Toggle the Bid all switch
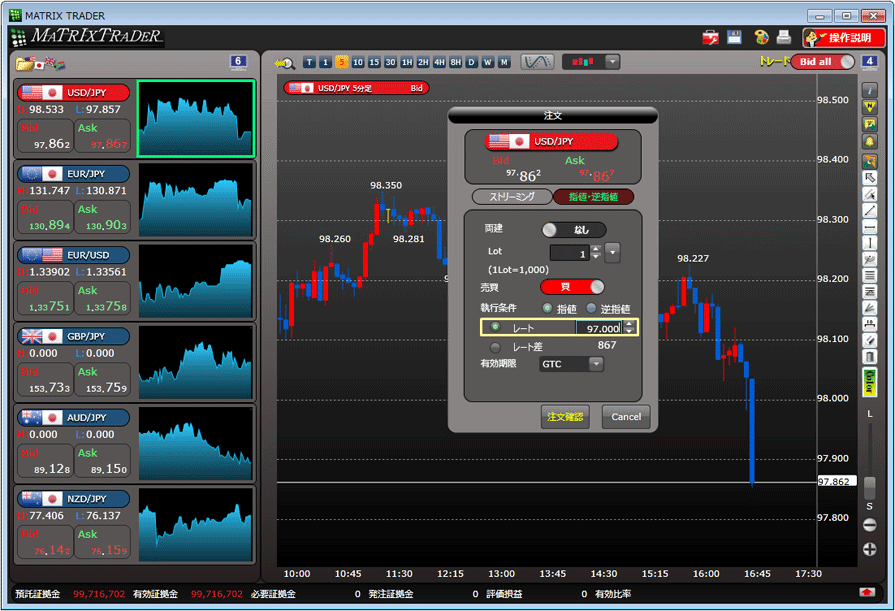The image size is (895, 611). tap(823, 62)
